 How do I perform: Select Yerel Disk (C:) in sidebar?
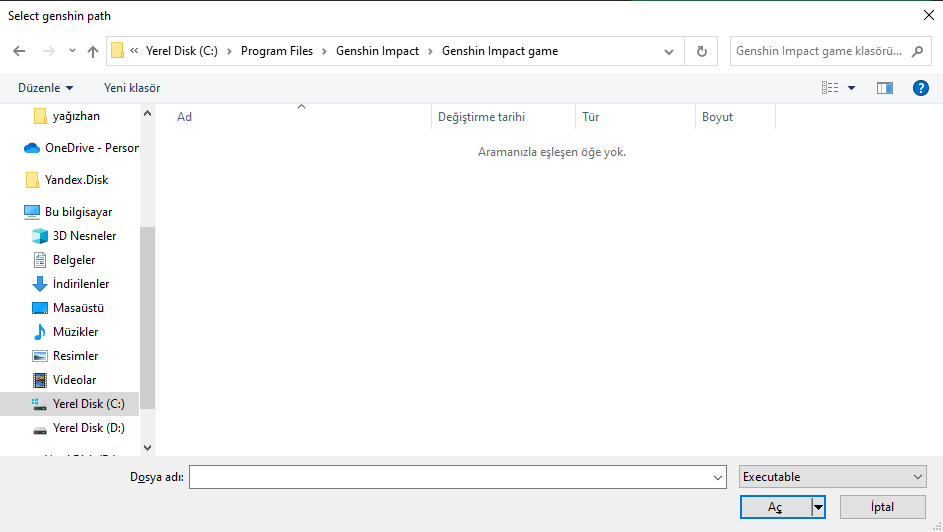point(70,404)
